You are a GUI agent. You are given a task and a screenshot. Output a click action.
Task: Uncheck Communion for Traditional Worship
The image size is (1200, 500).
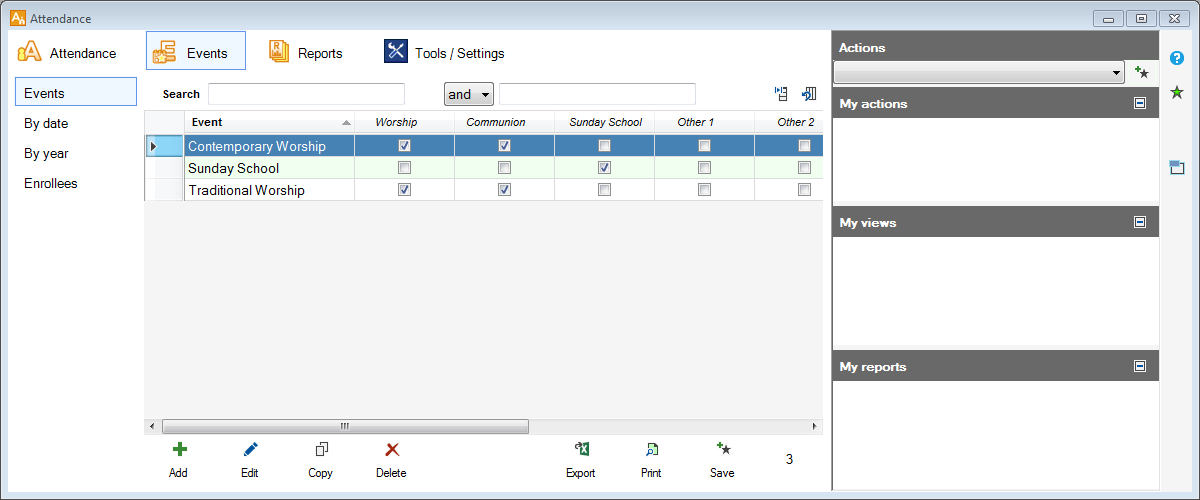pyautogui.click(x=504, y=190)
